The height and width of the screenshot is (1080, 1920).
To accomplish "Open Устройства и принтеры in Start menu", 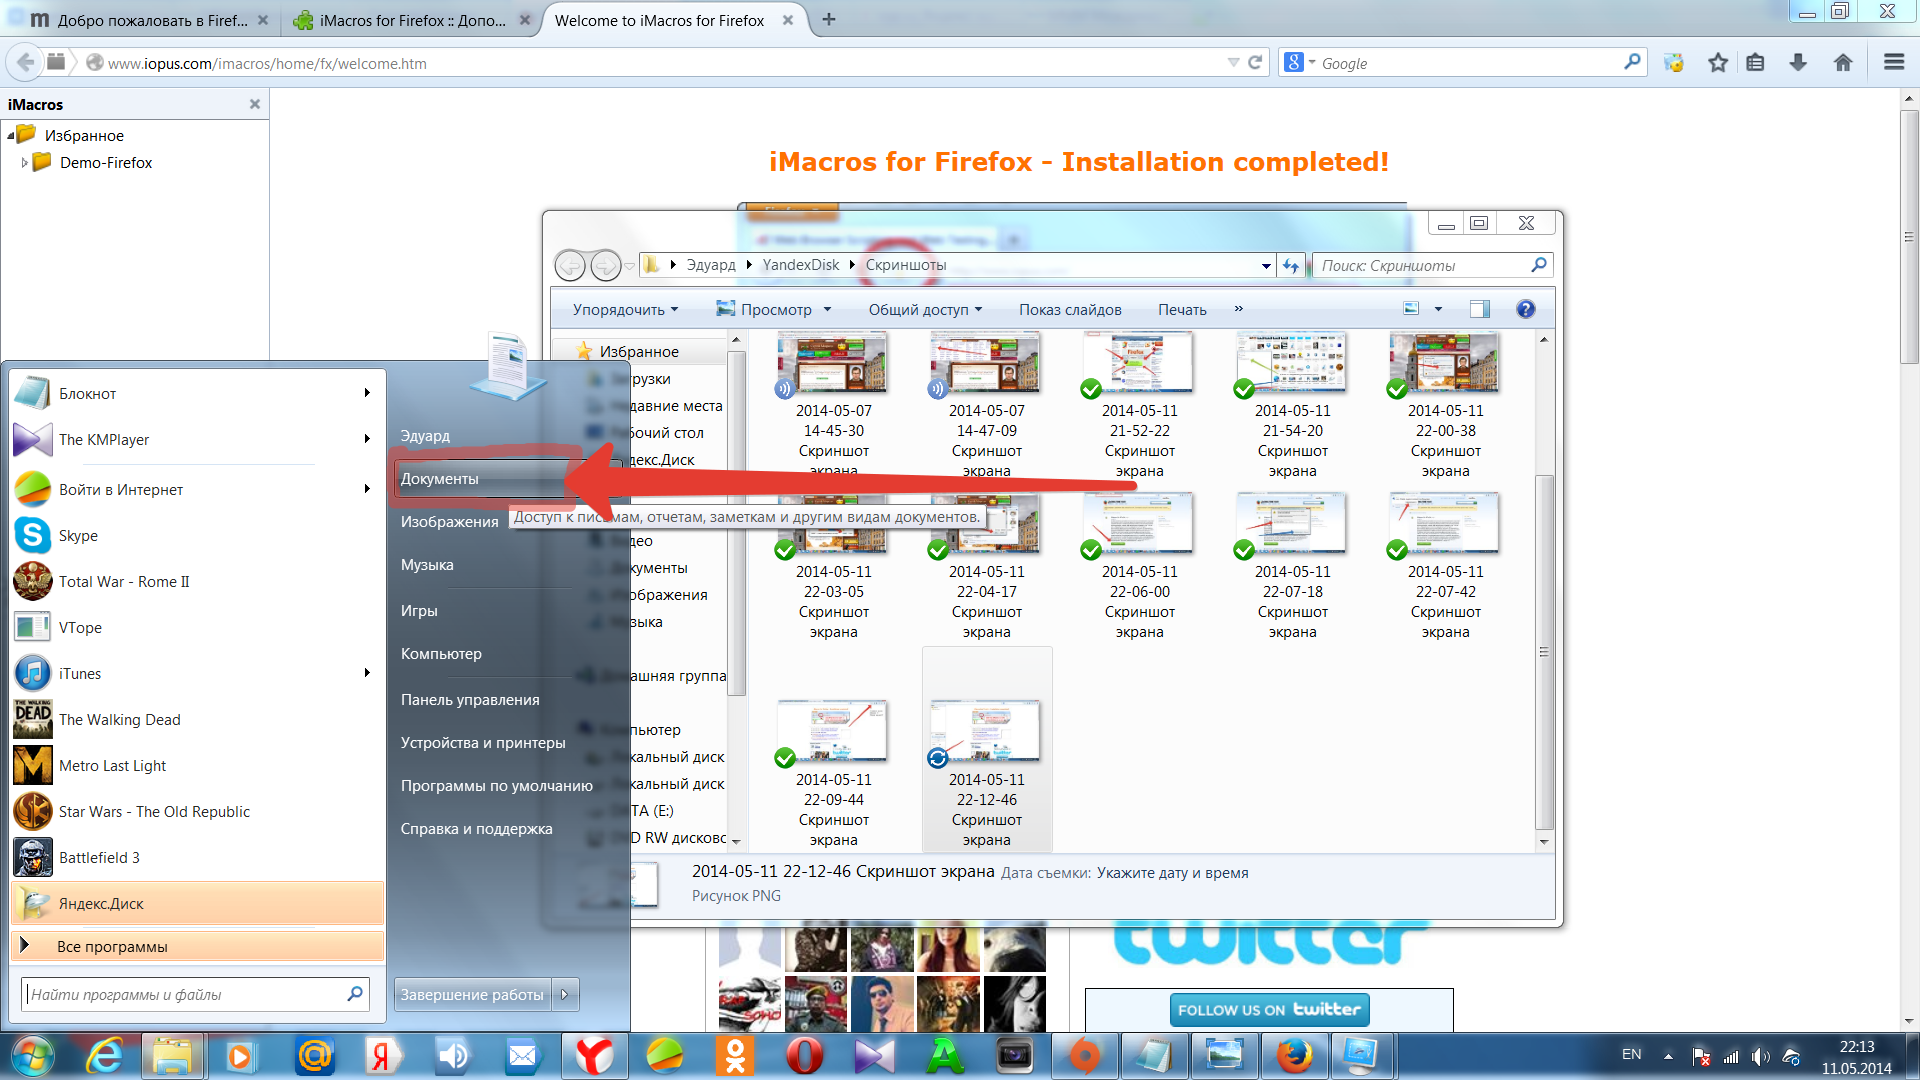I will click(x=483, y=743).
